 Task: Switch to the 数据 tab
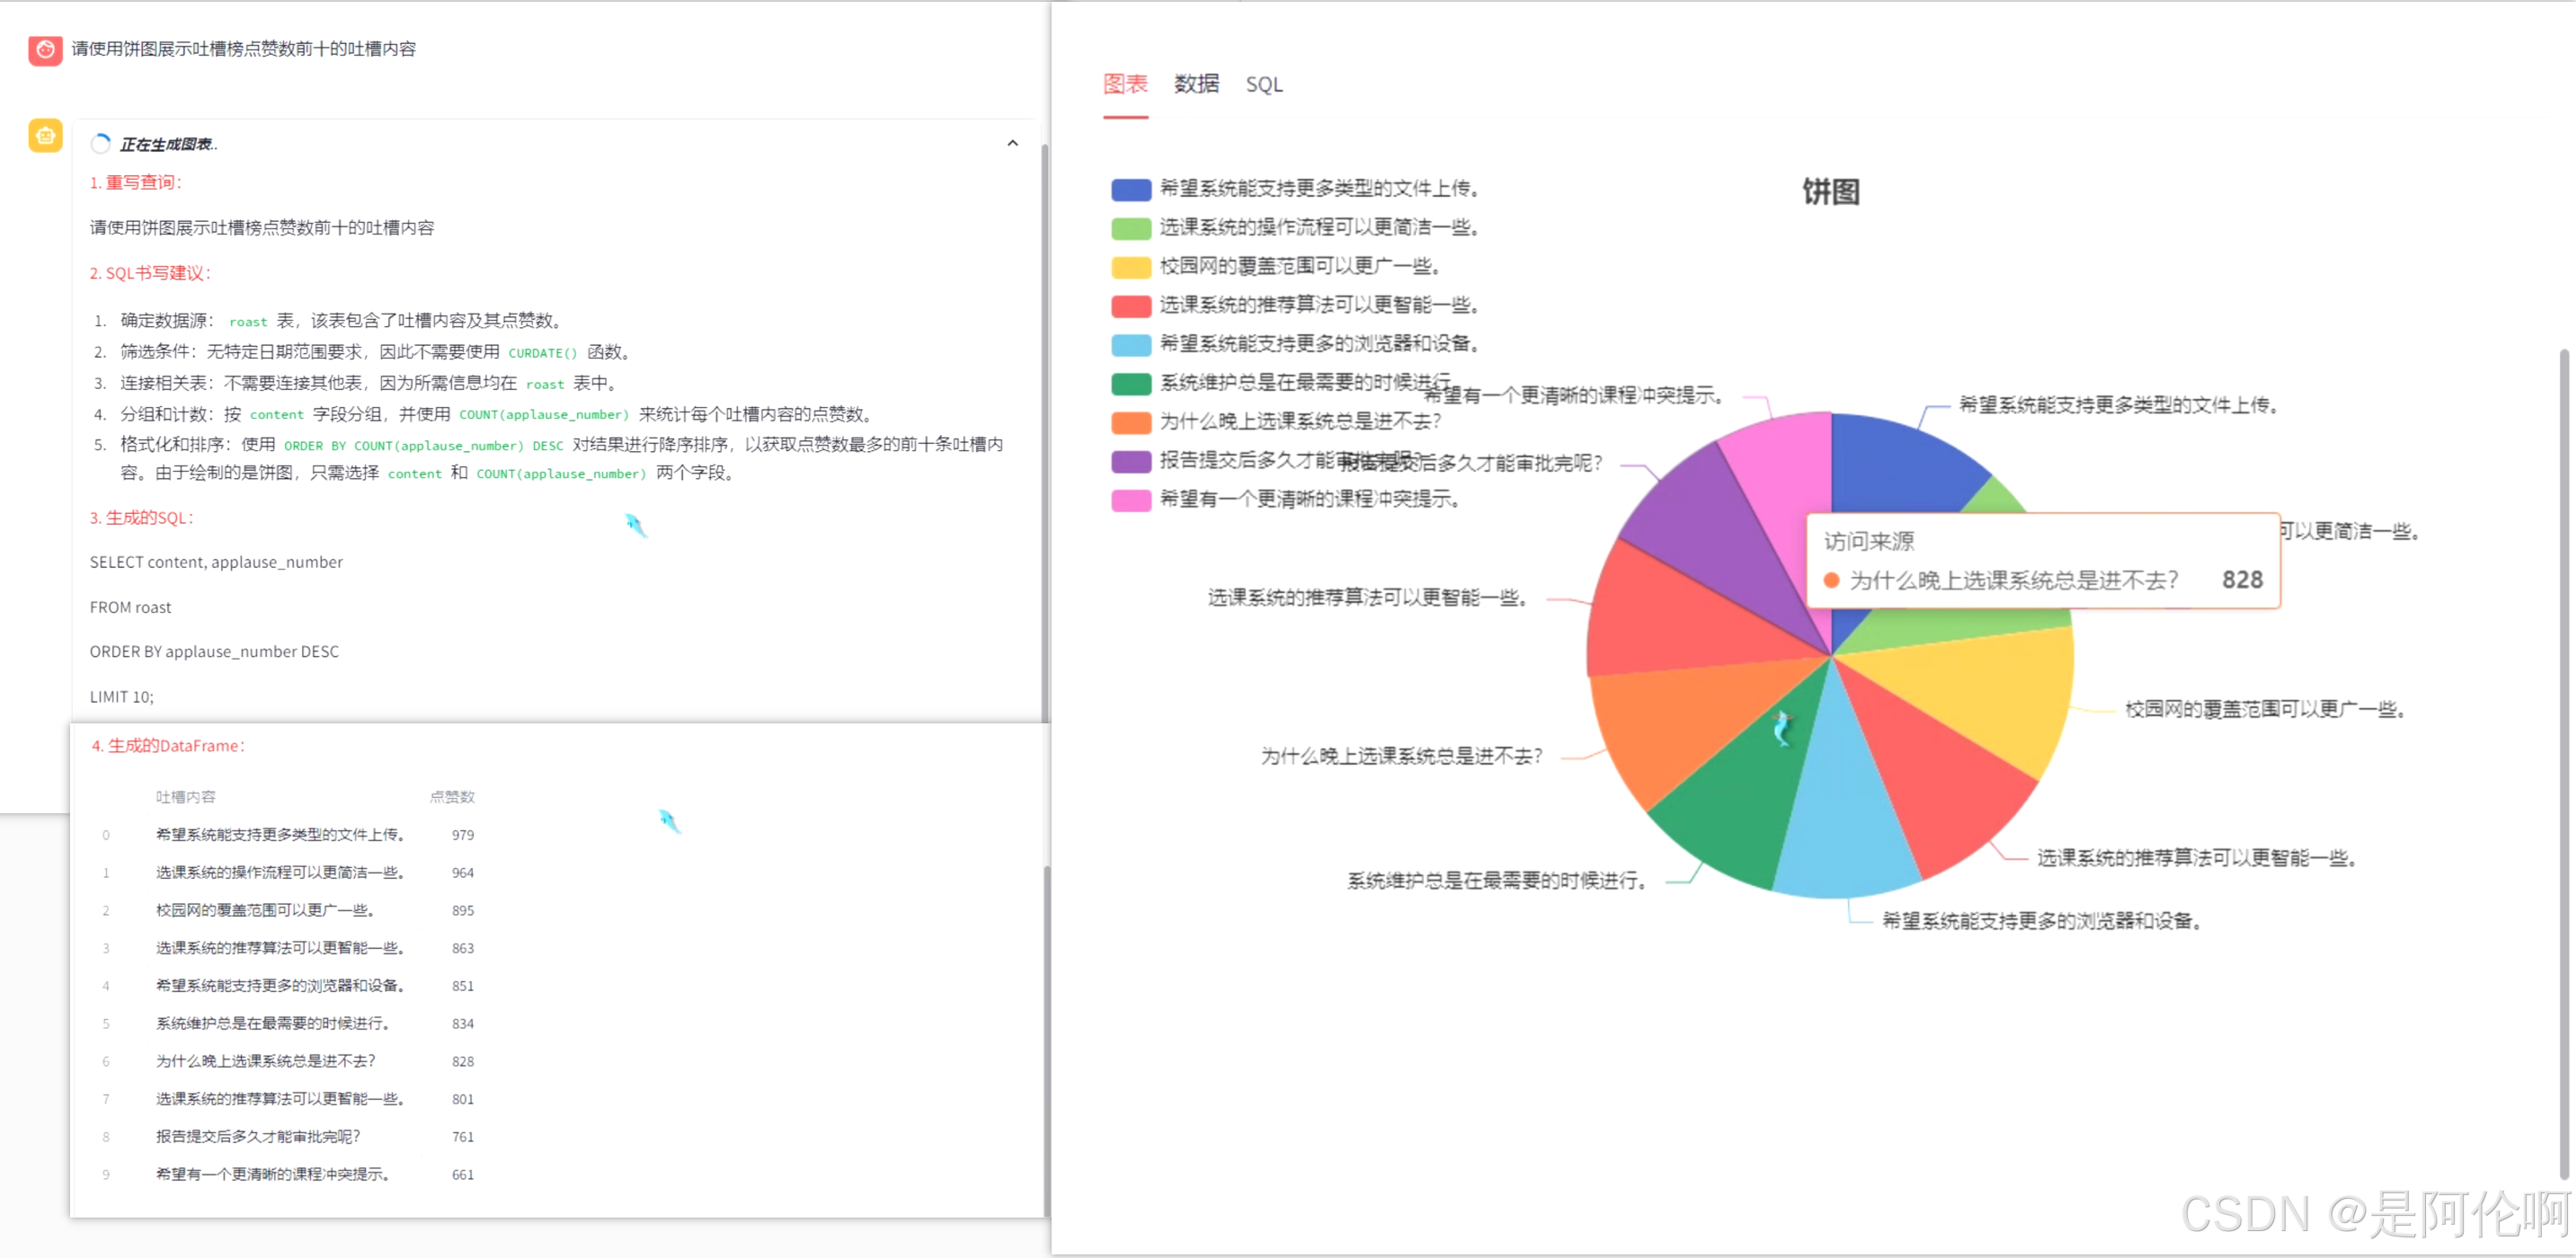(1196, 84)
